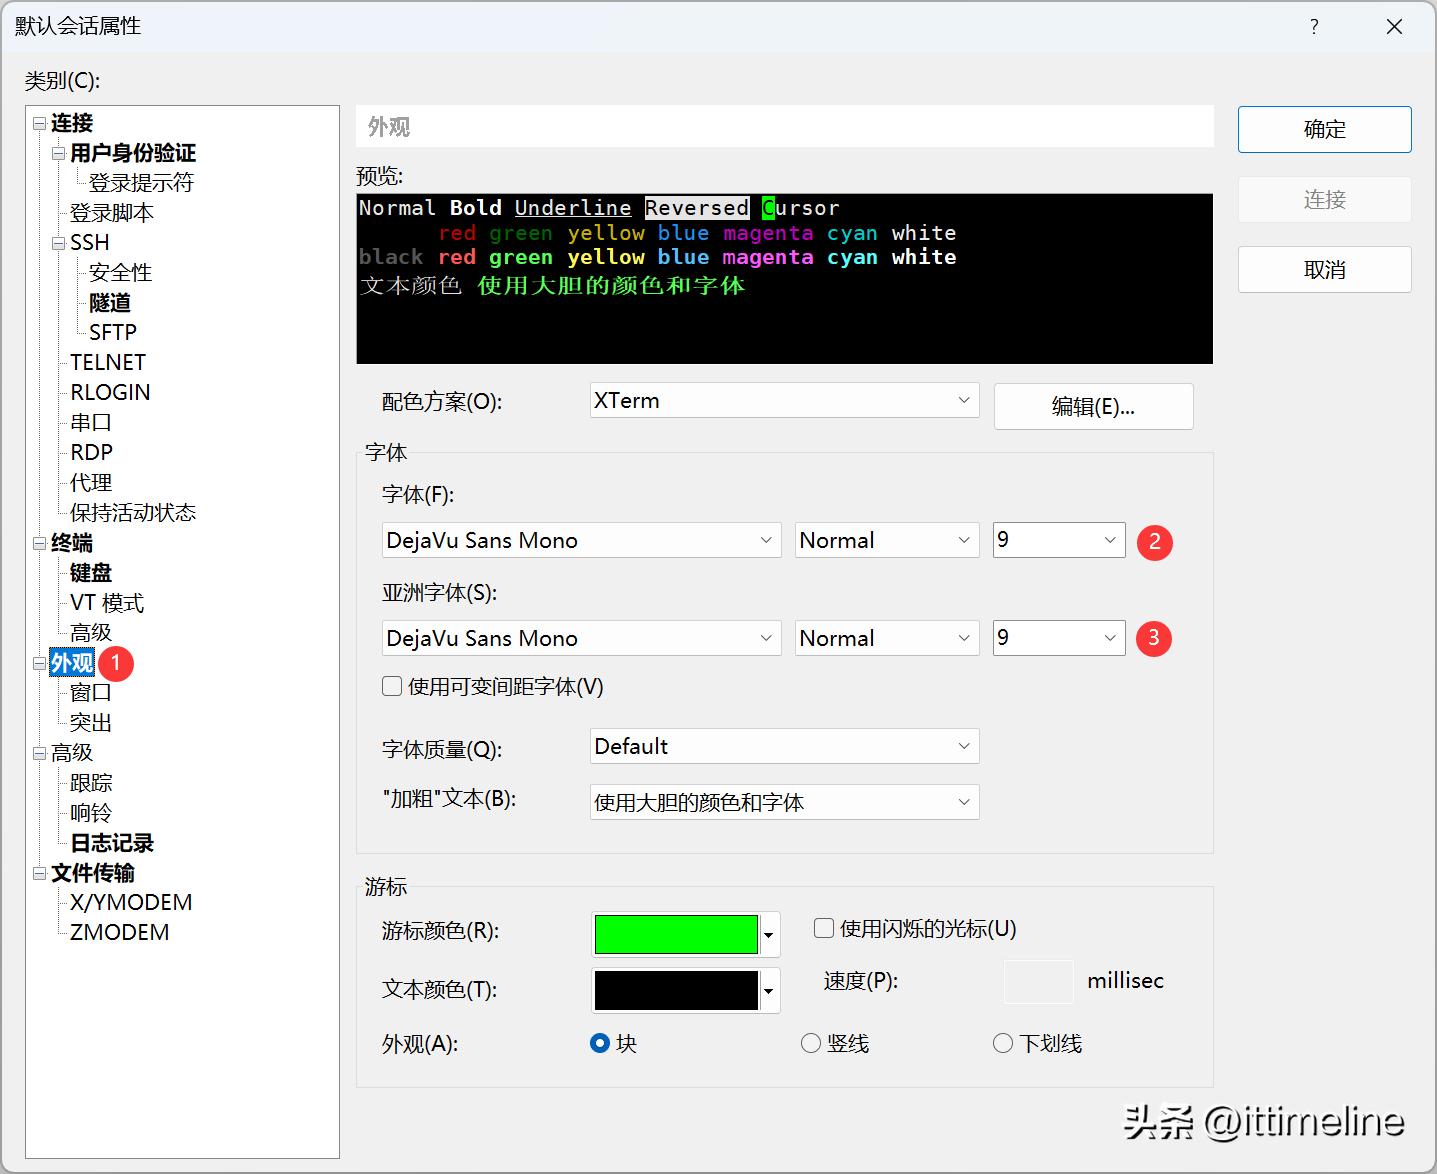This screenshot has height=1174, width=1437.
Task: Enable 使用闪烁的光标 checkbox
Action: 824,929
